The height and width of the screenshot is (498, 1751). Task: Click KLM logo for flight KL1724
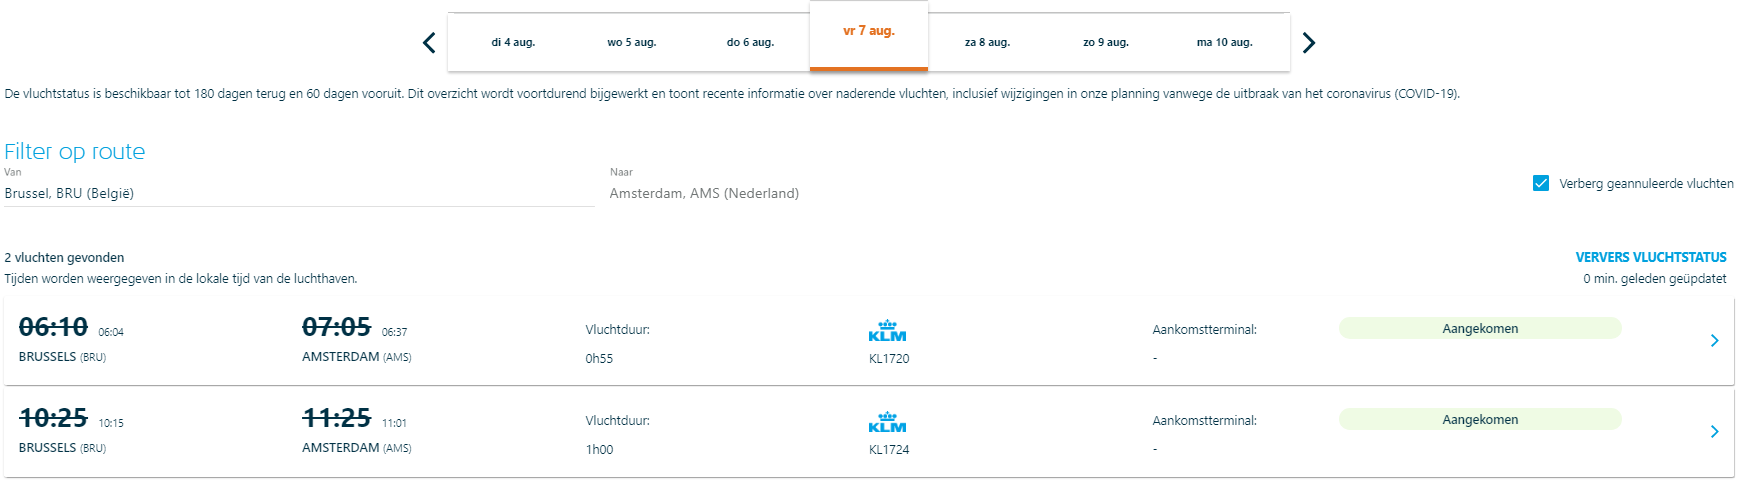pos(887,422)
